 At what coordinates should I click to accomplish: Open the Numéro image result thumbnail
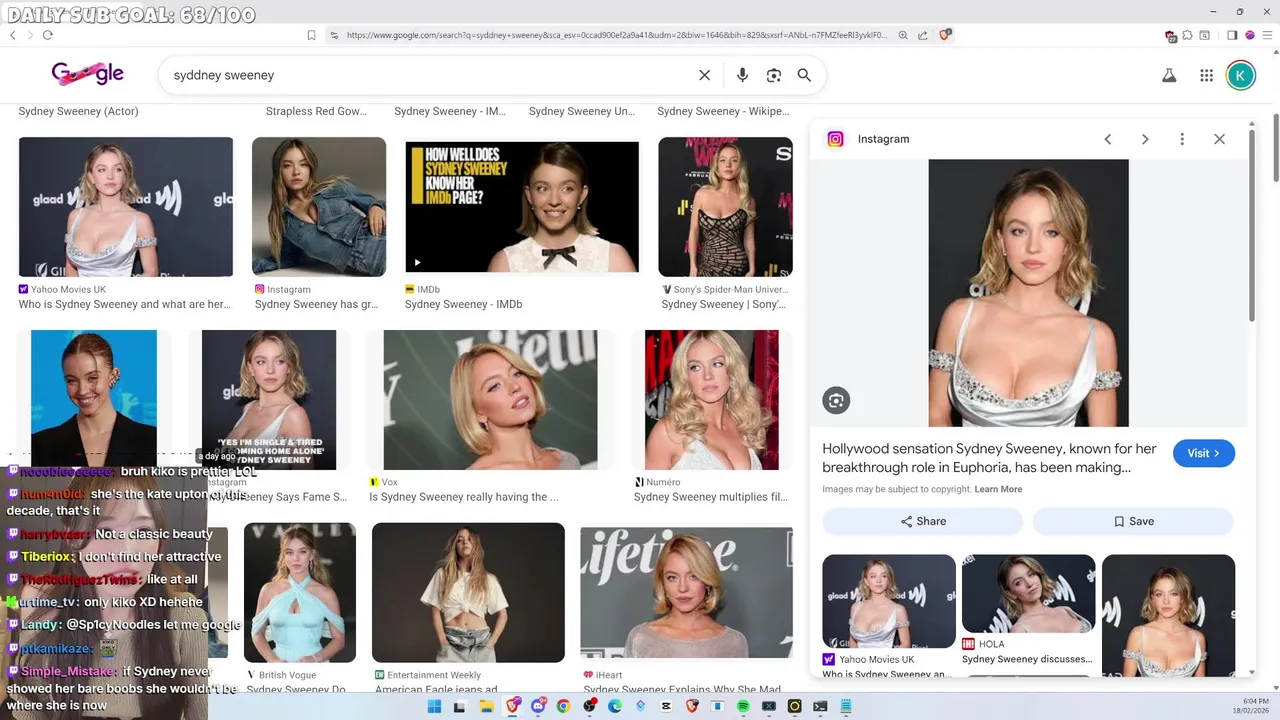(712, 400)
